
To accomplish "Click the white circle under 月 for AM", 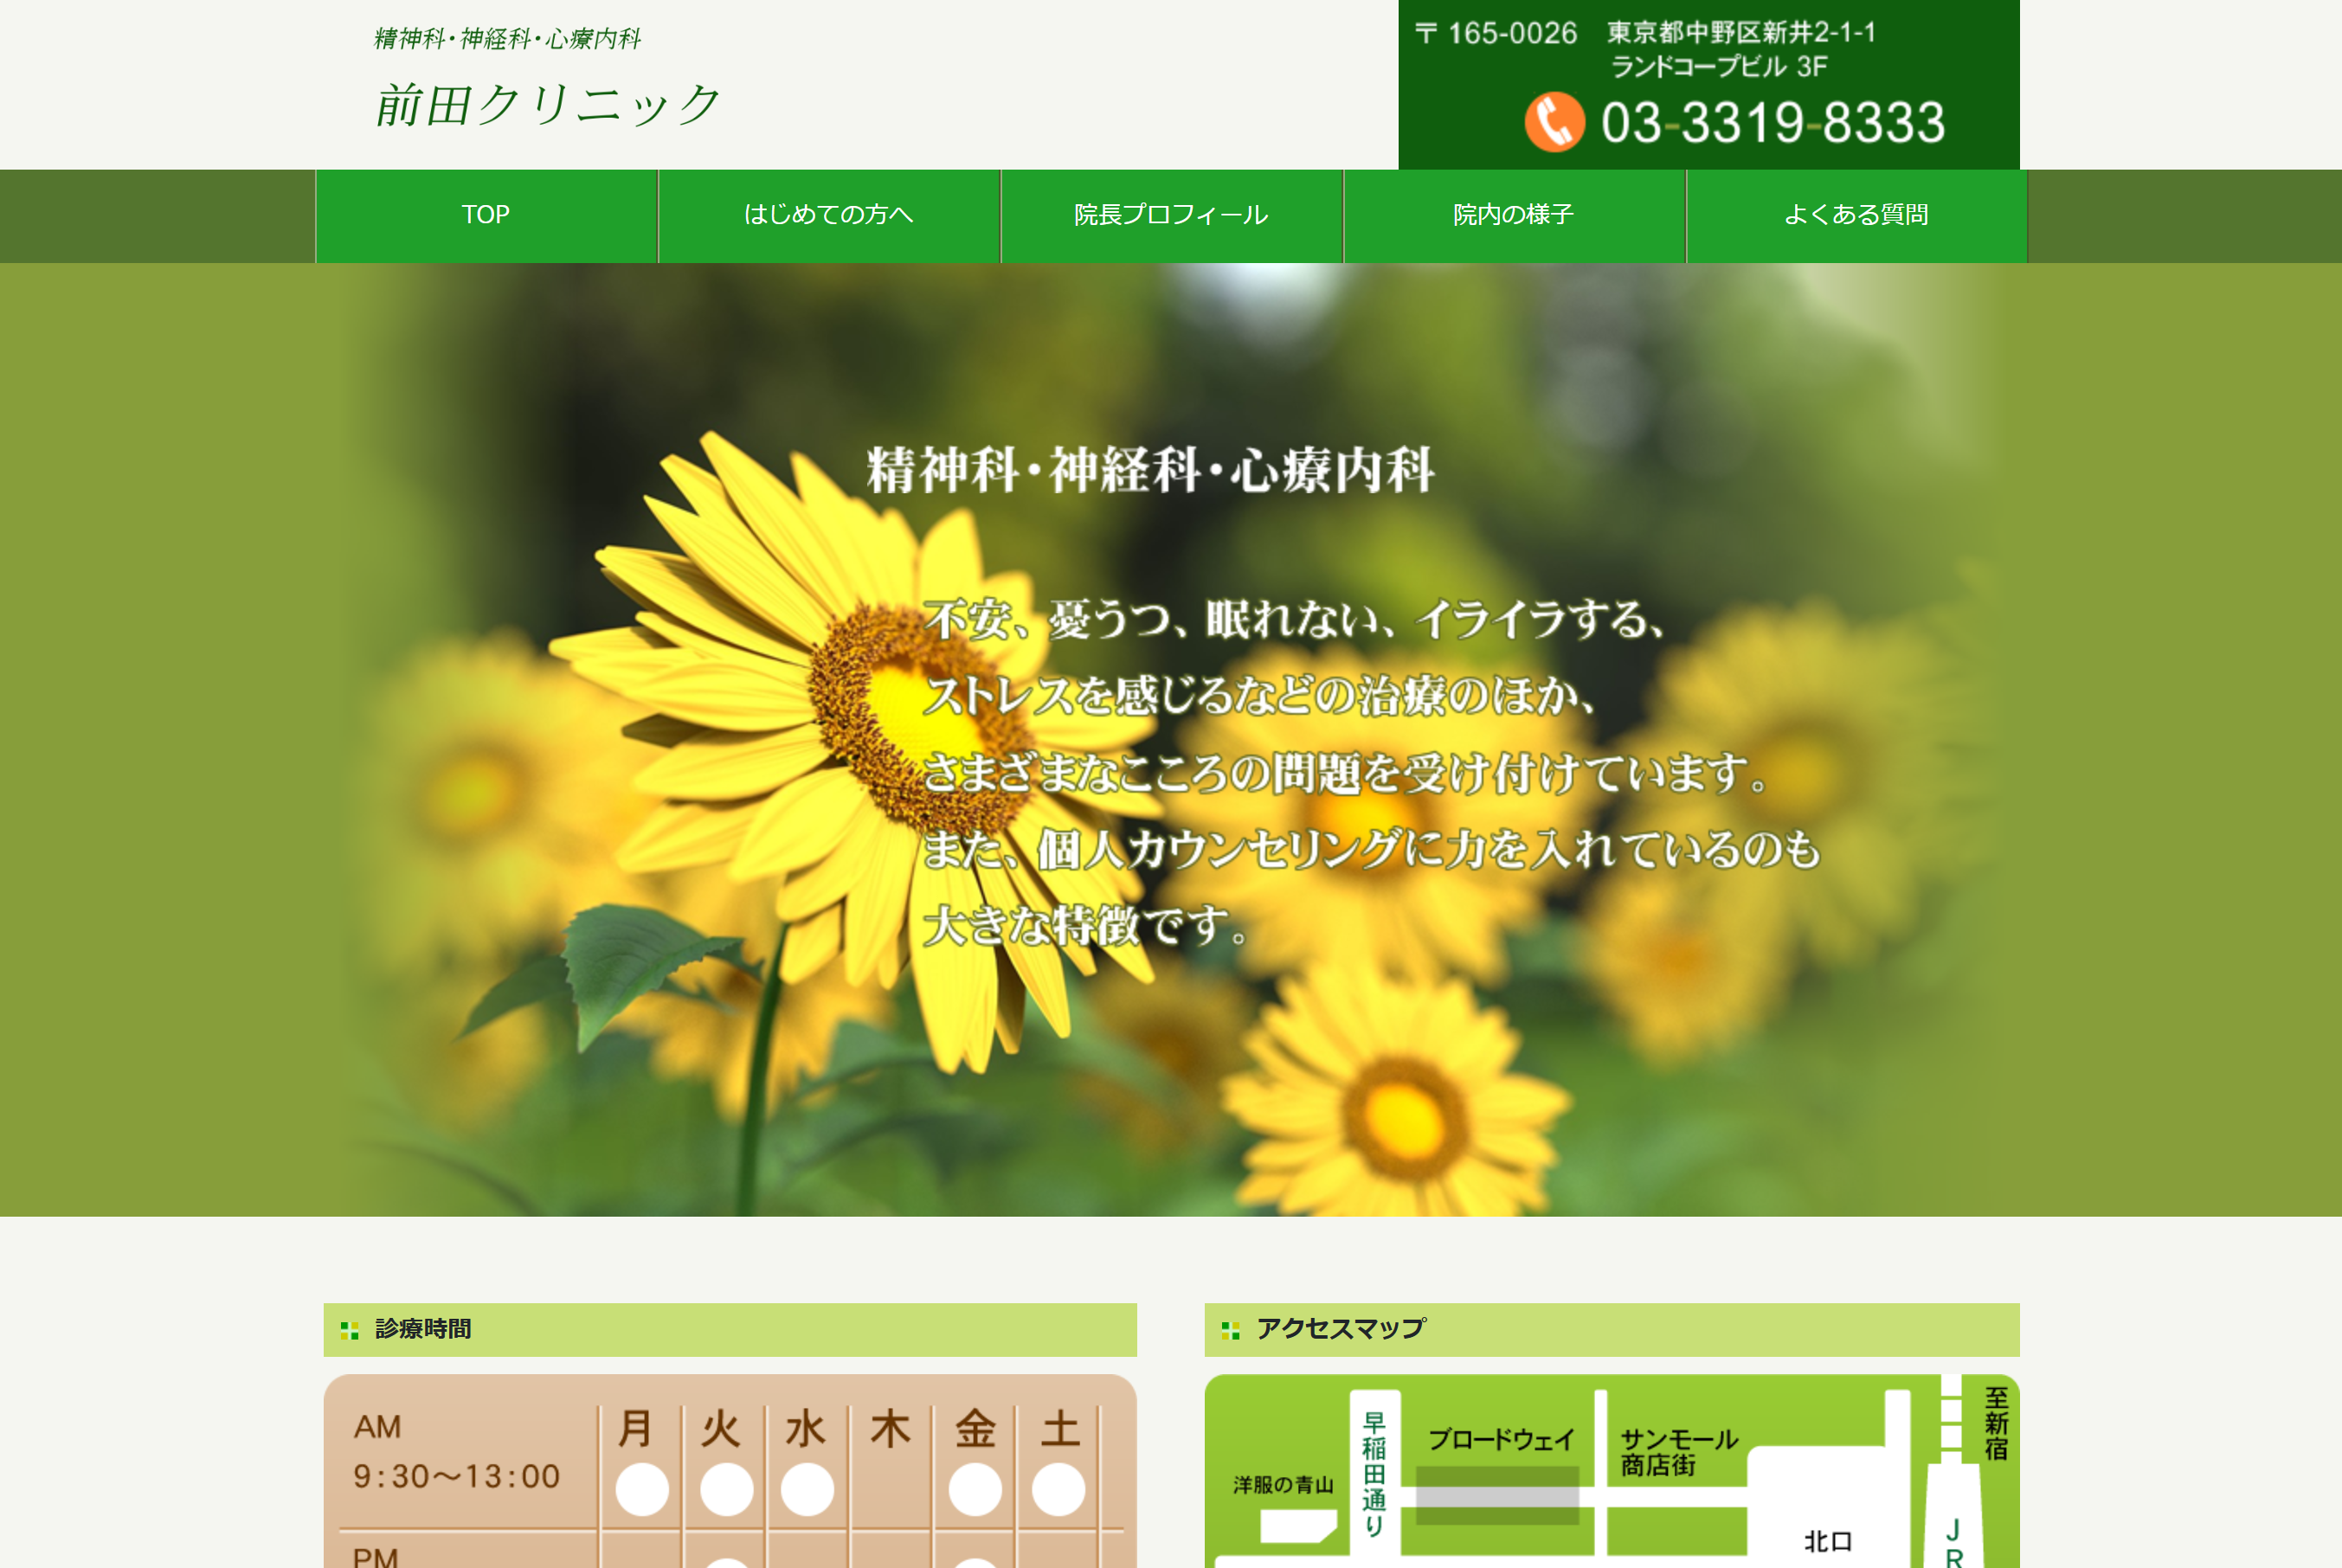I will click(642, 1490).
